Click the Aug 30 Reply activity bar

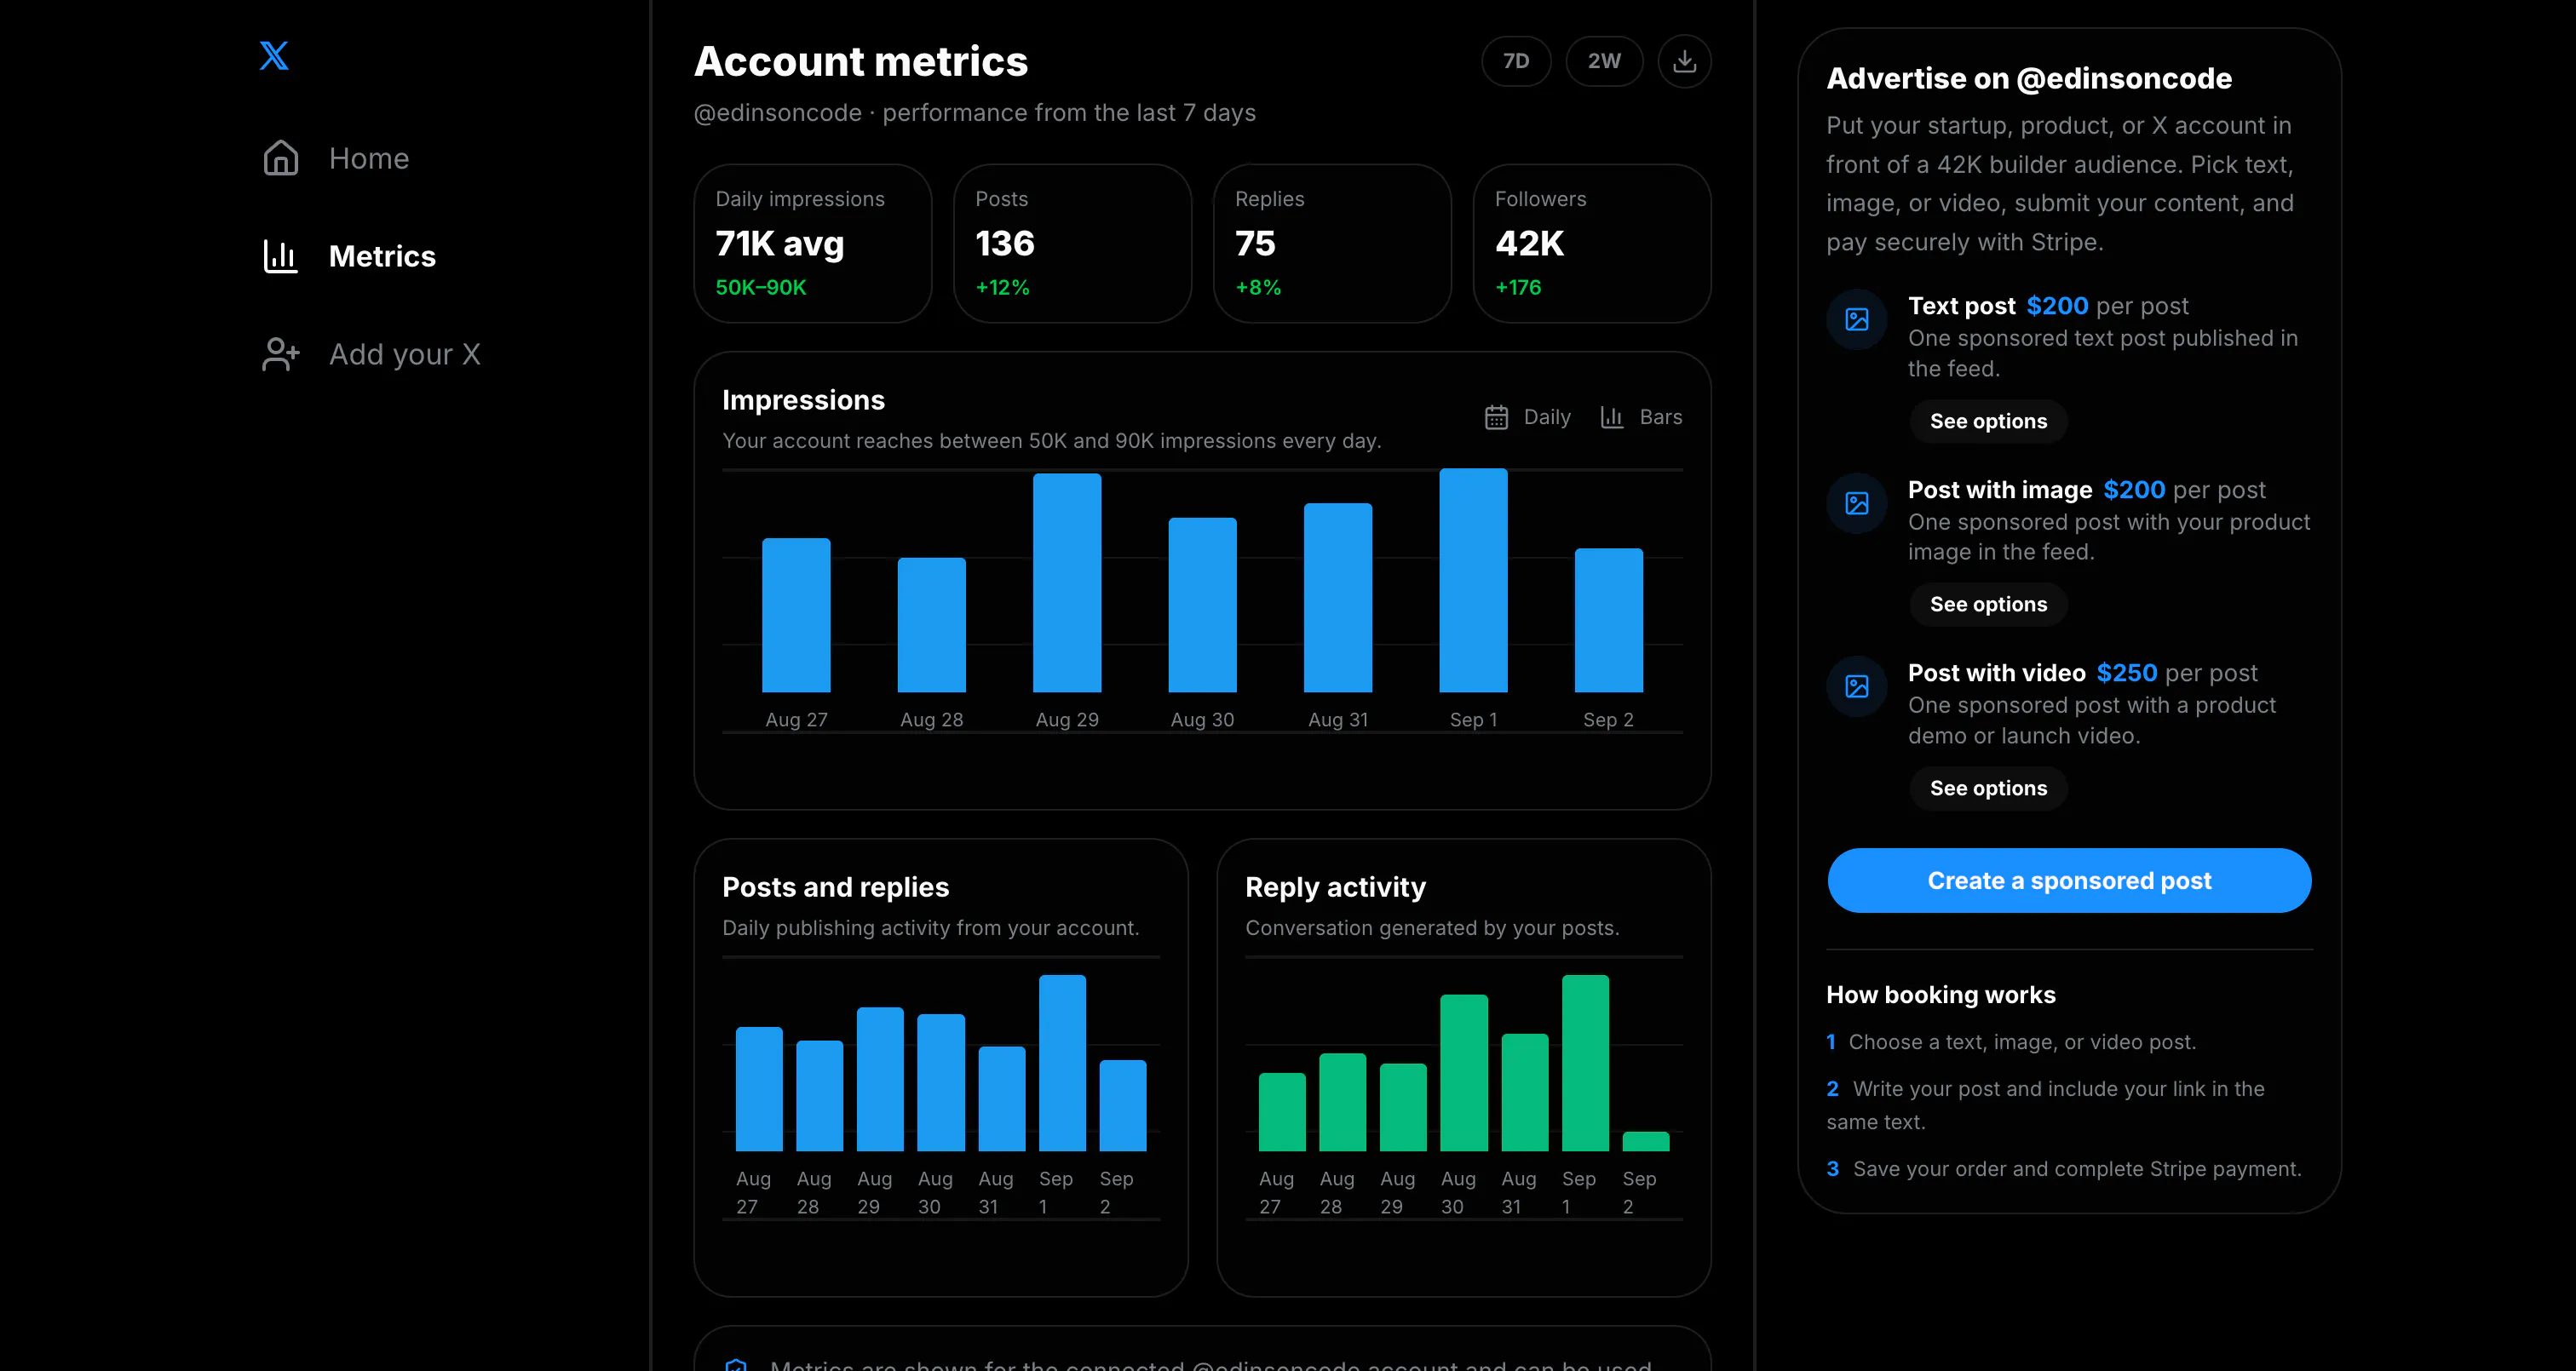pos(1464,1073)
